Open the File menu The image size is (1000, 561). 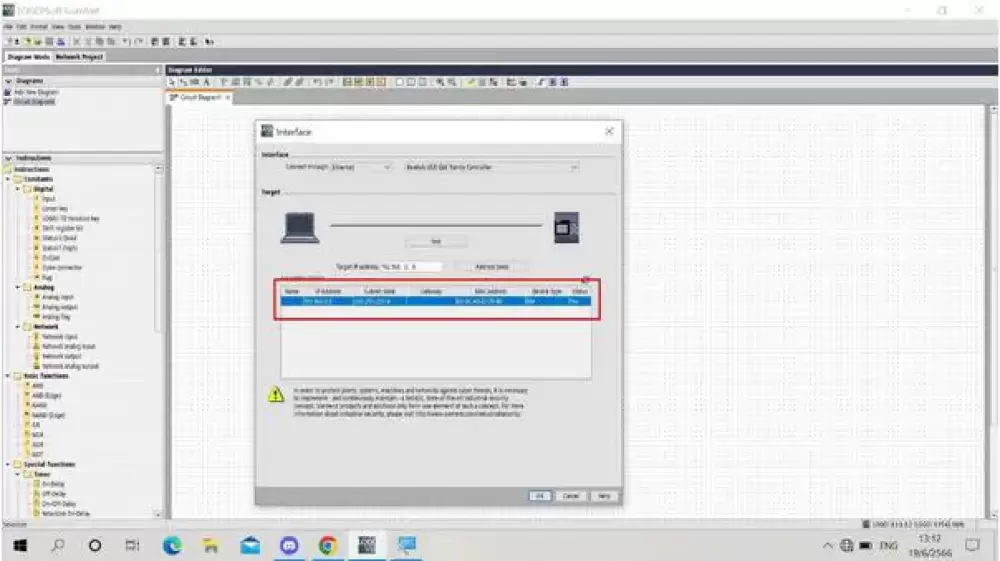[8, 27]
